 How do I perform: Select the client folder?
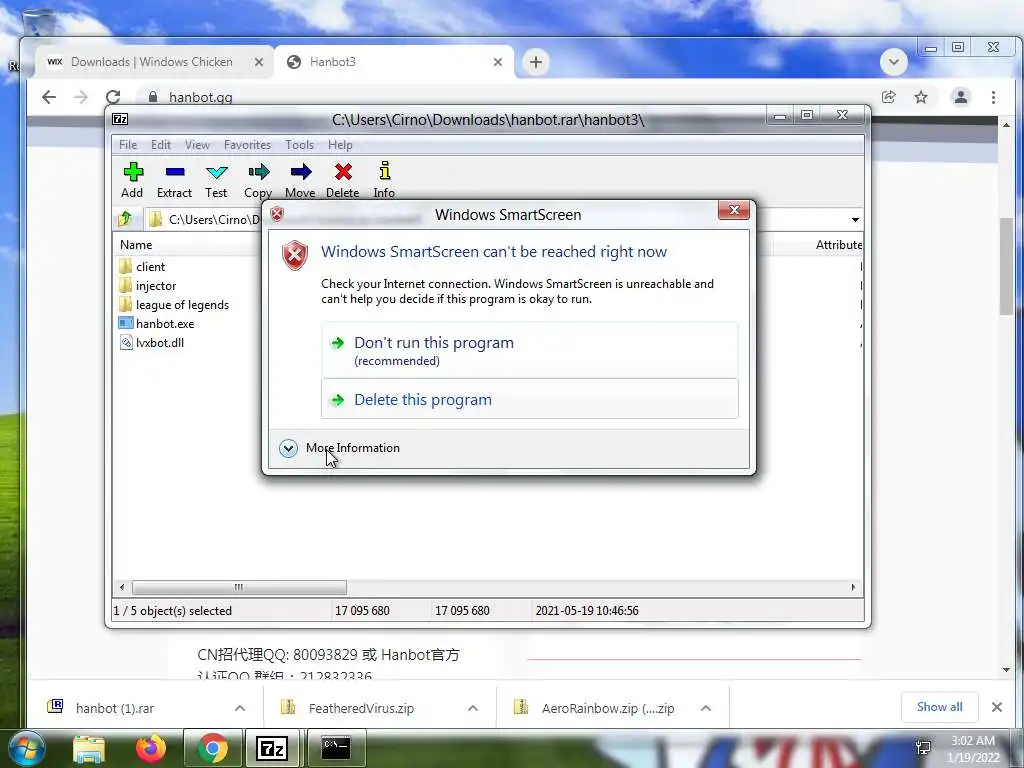tap(142, 266)
